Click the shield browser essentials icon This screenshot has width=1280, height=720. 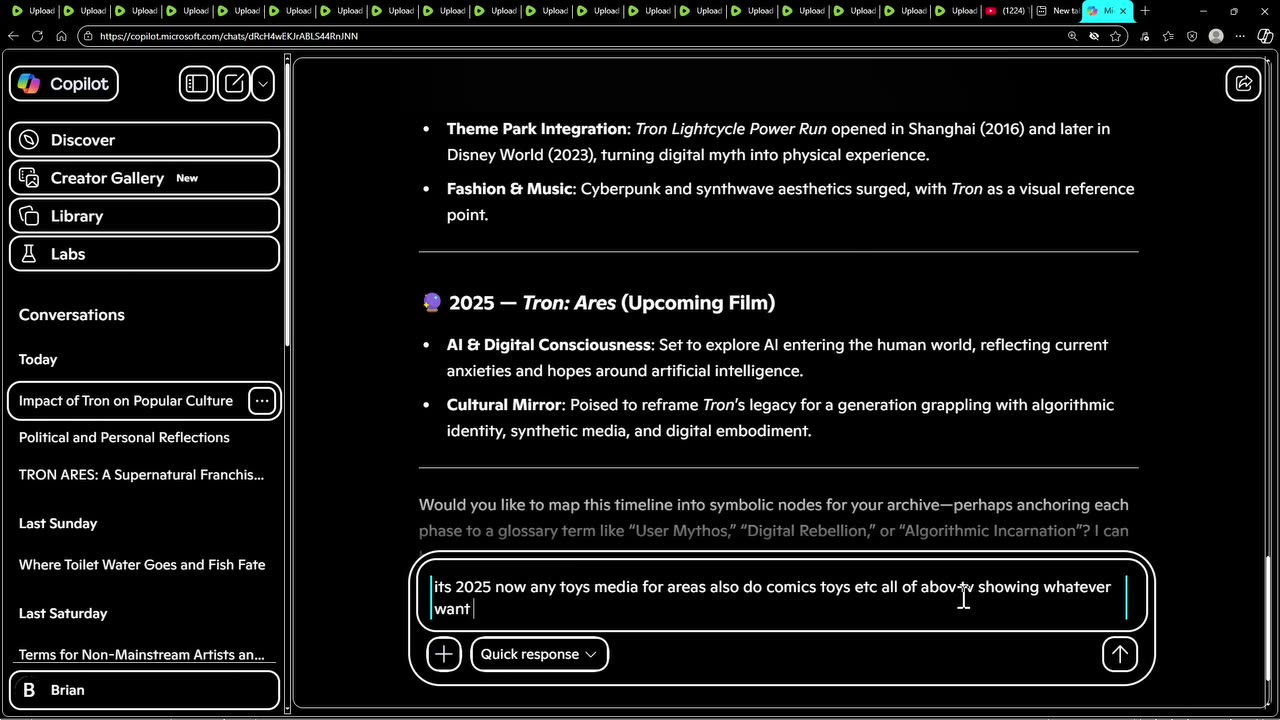[x=1192, y=36]
